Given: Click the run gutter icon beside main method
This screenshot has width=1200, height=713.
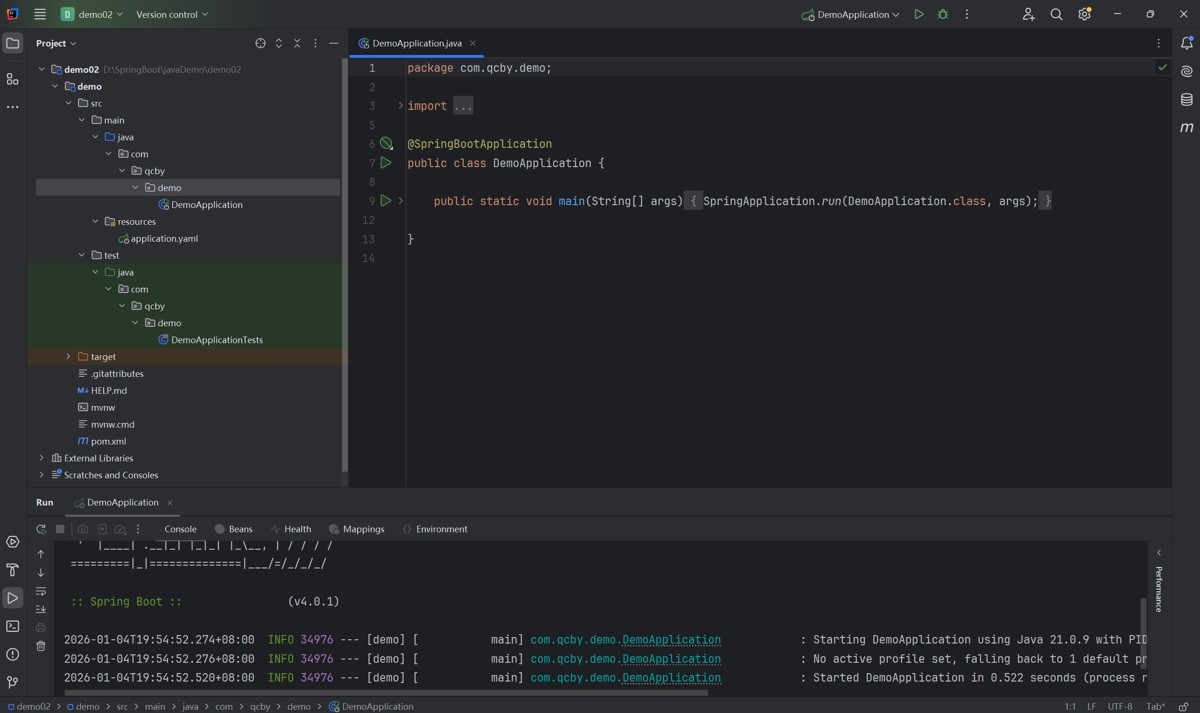Looking at the screenshot, I should pos(386,201).
